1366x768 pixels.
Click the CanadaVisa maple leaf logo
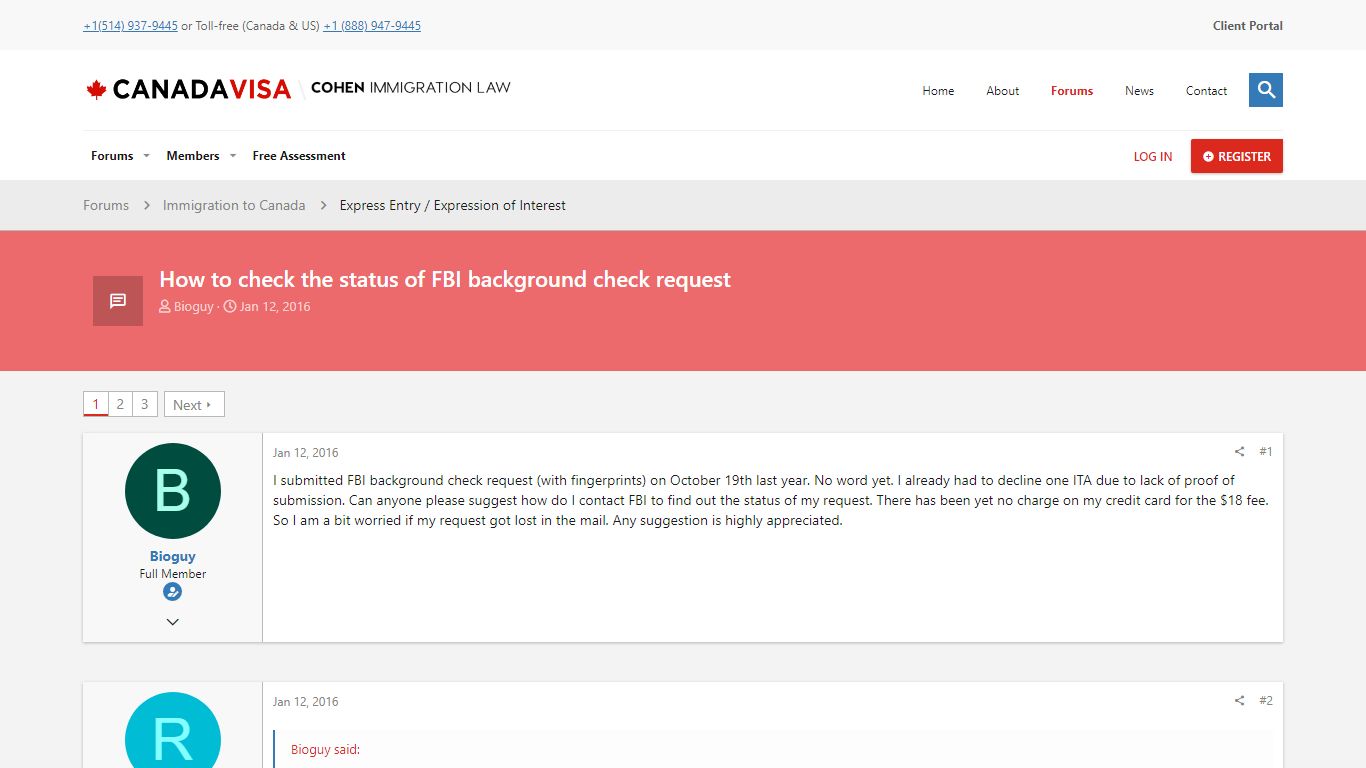click(x=188, y=90)
